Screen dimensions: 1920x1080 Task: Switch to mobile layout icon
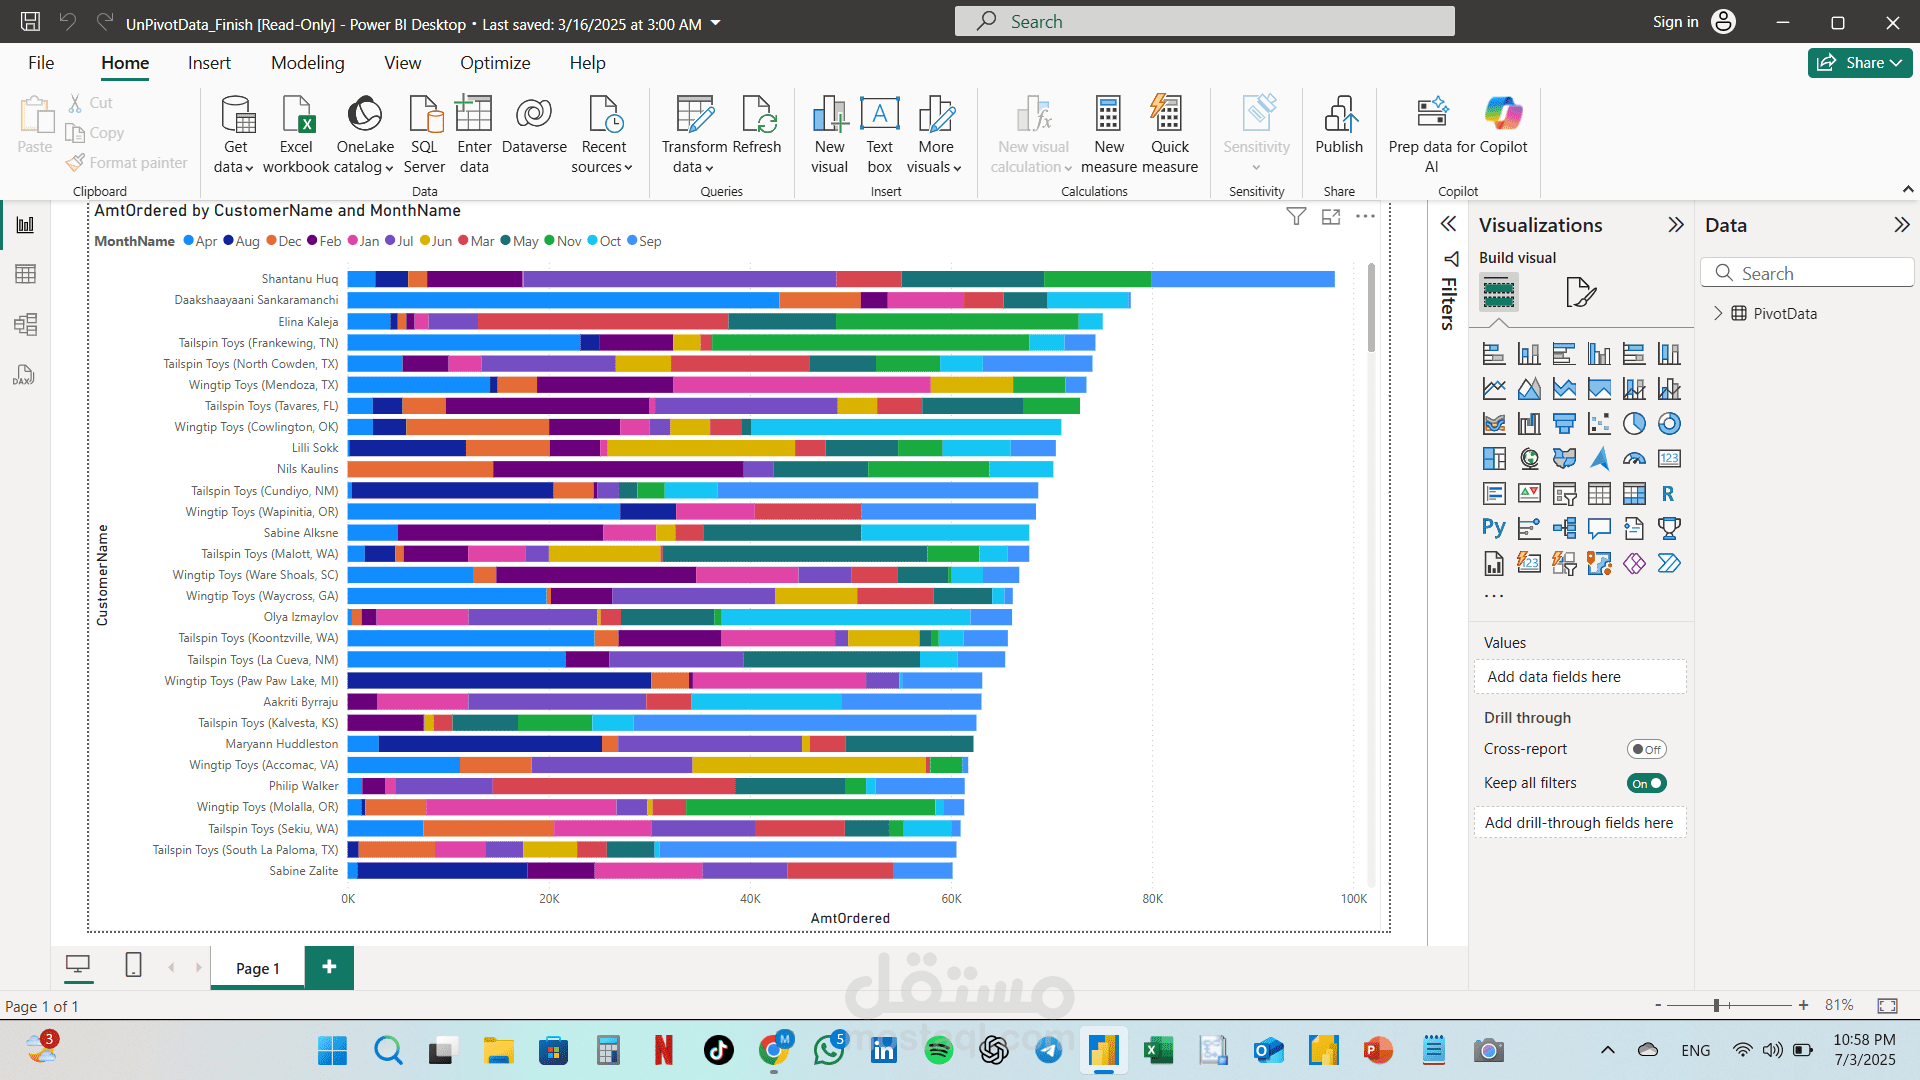click(x=133, y=965)
